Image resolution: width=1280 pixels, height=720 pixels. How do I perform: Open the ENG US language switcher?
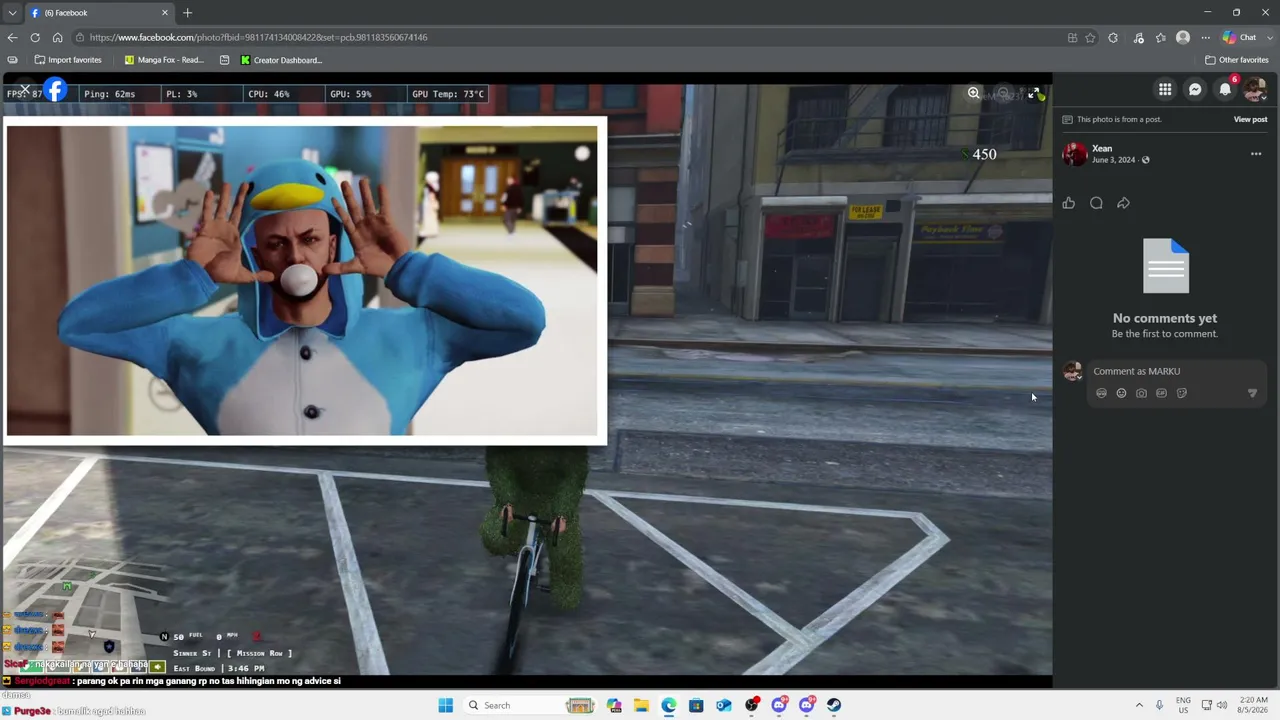(1183, 705)
